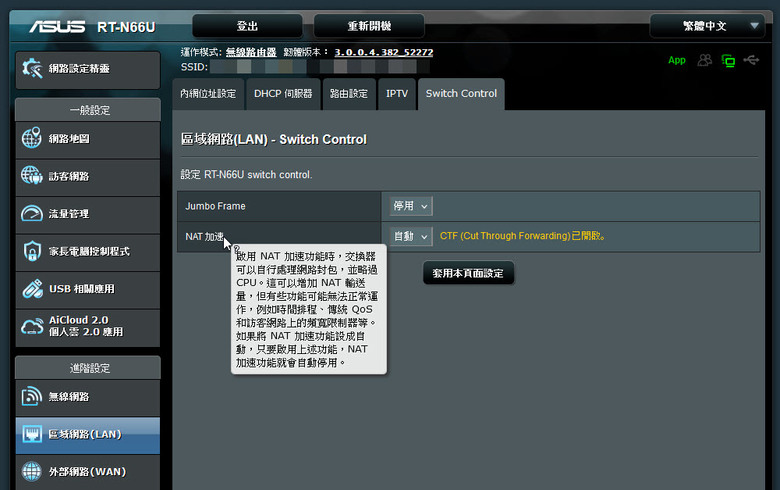Click the 進階設定 section header

pyautogui.click(x=88, y=368)
